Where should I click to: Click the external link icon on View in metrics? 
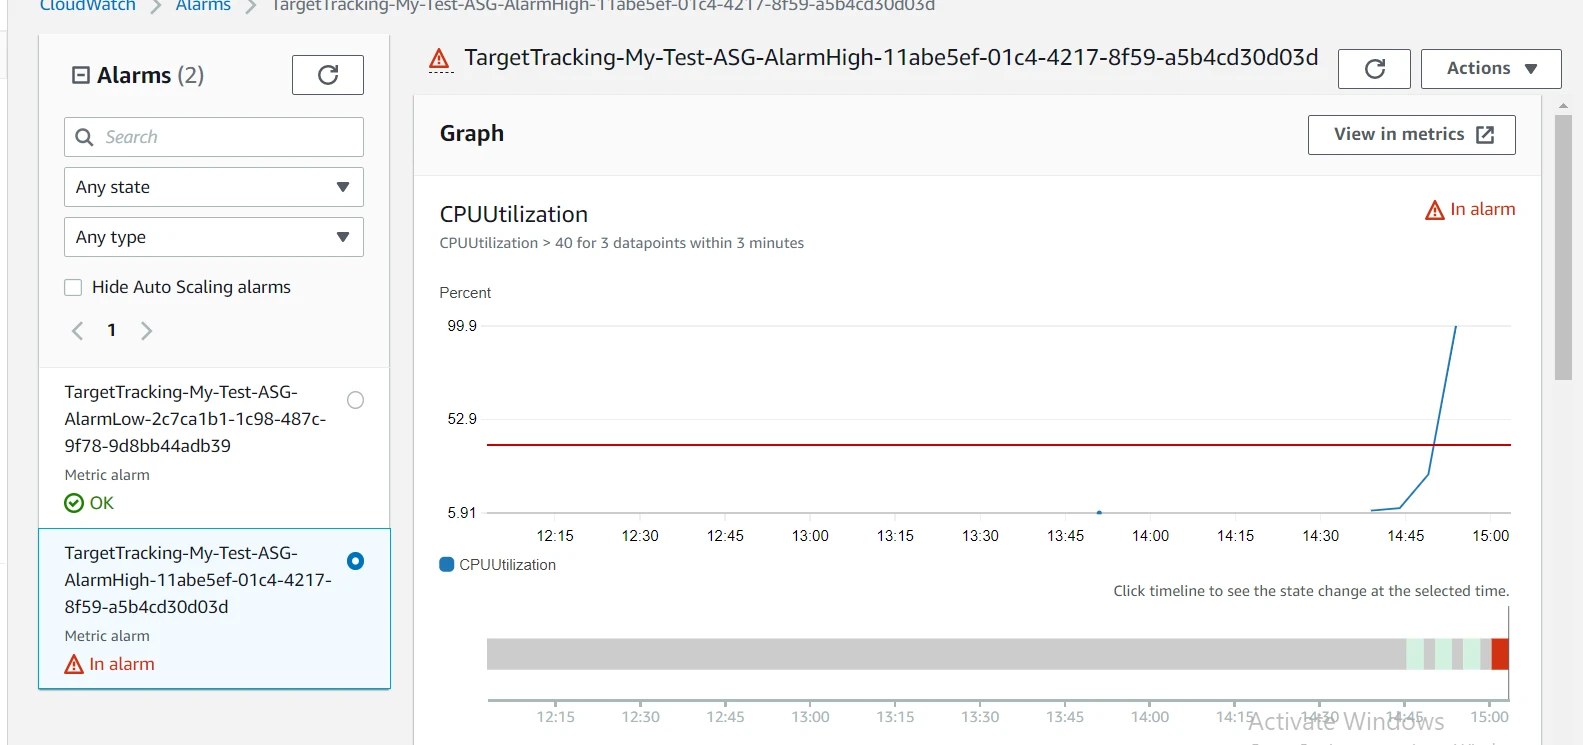pos(1486,134)
